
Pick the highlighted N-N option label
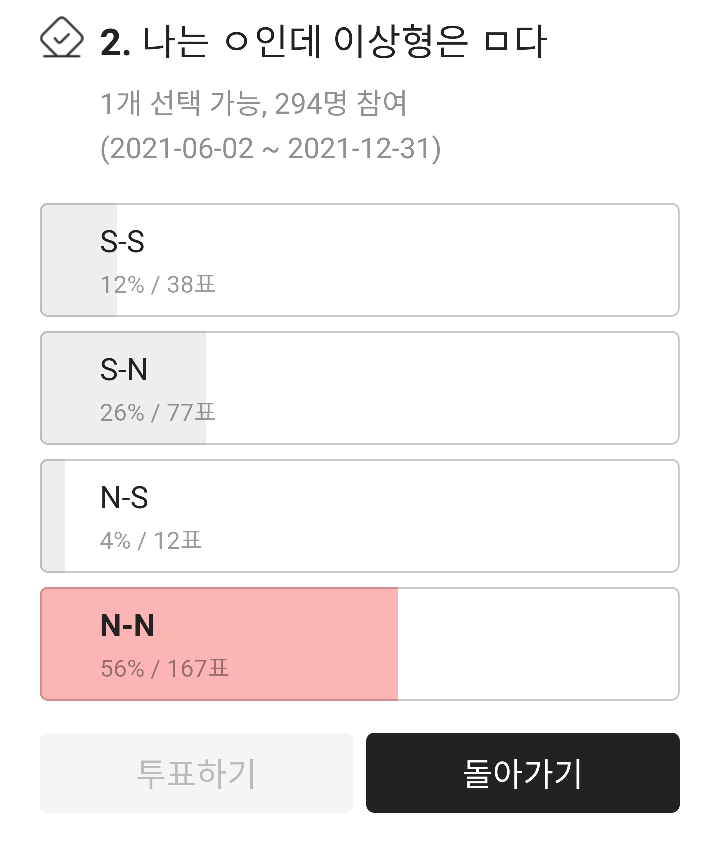coord(127,626)
